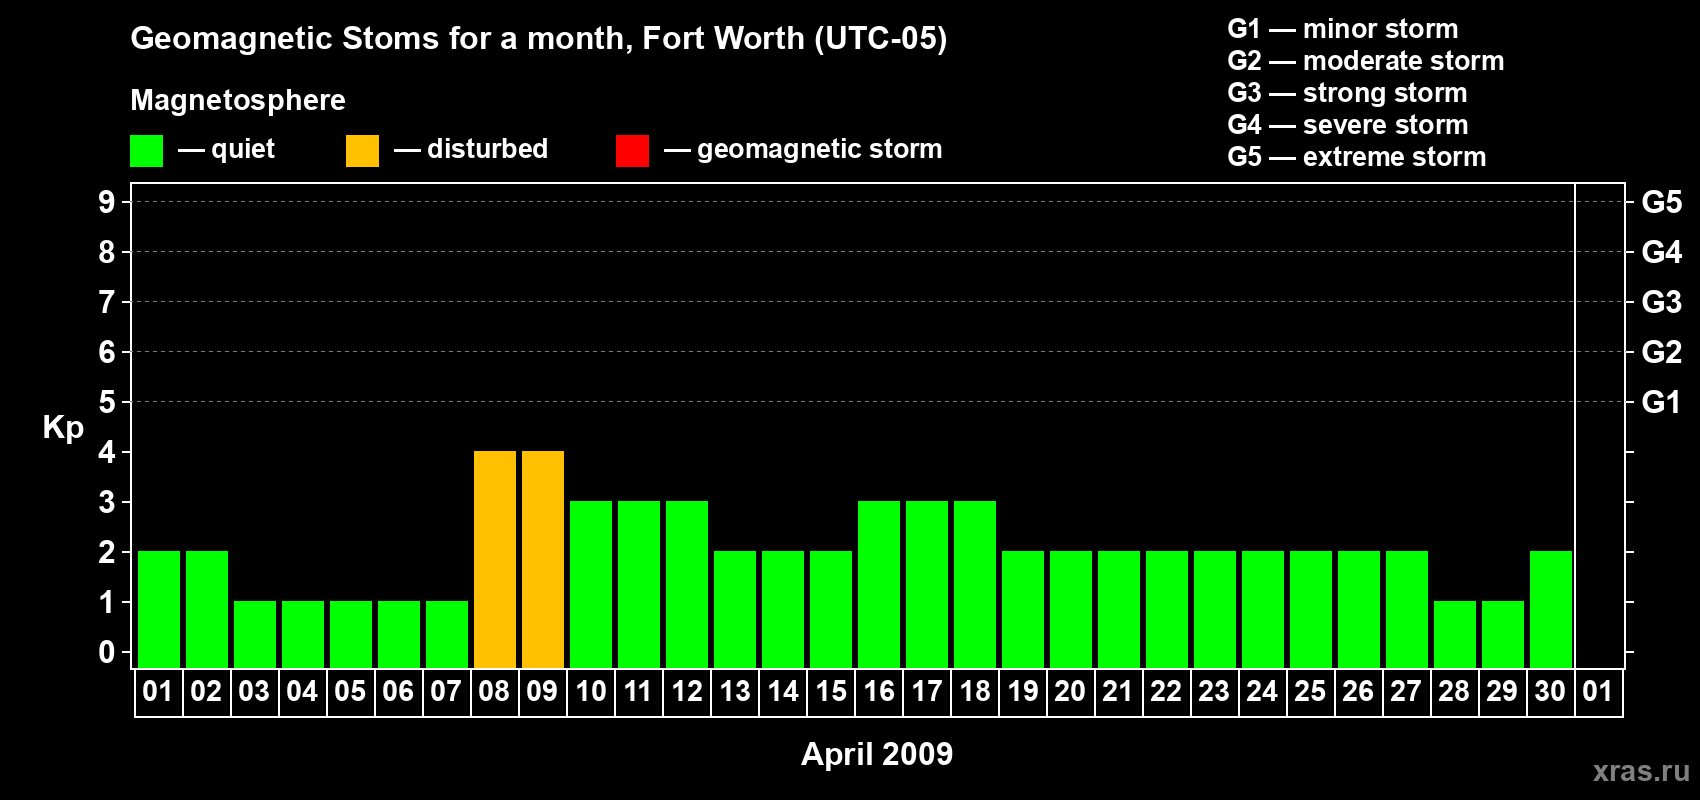Select the orange bar for day 09

point(543,559)
